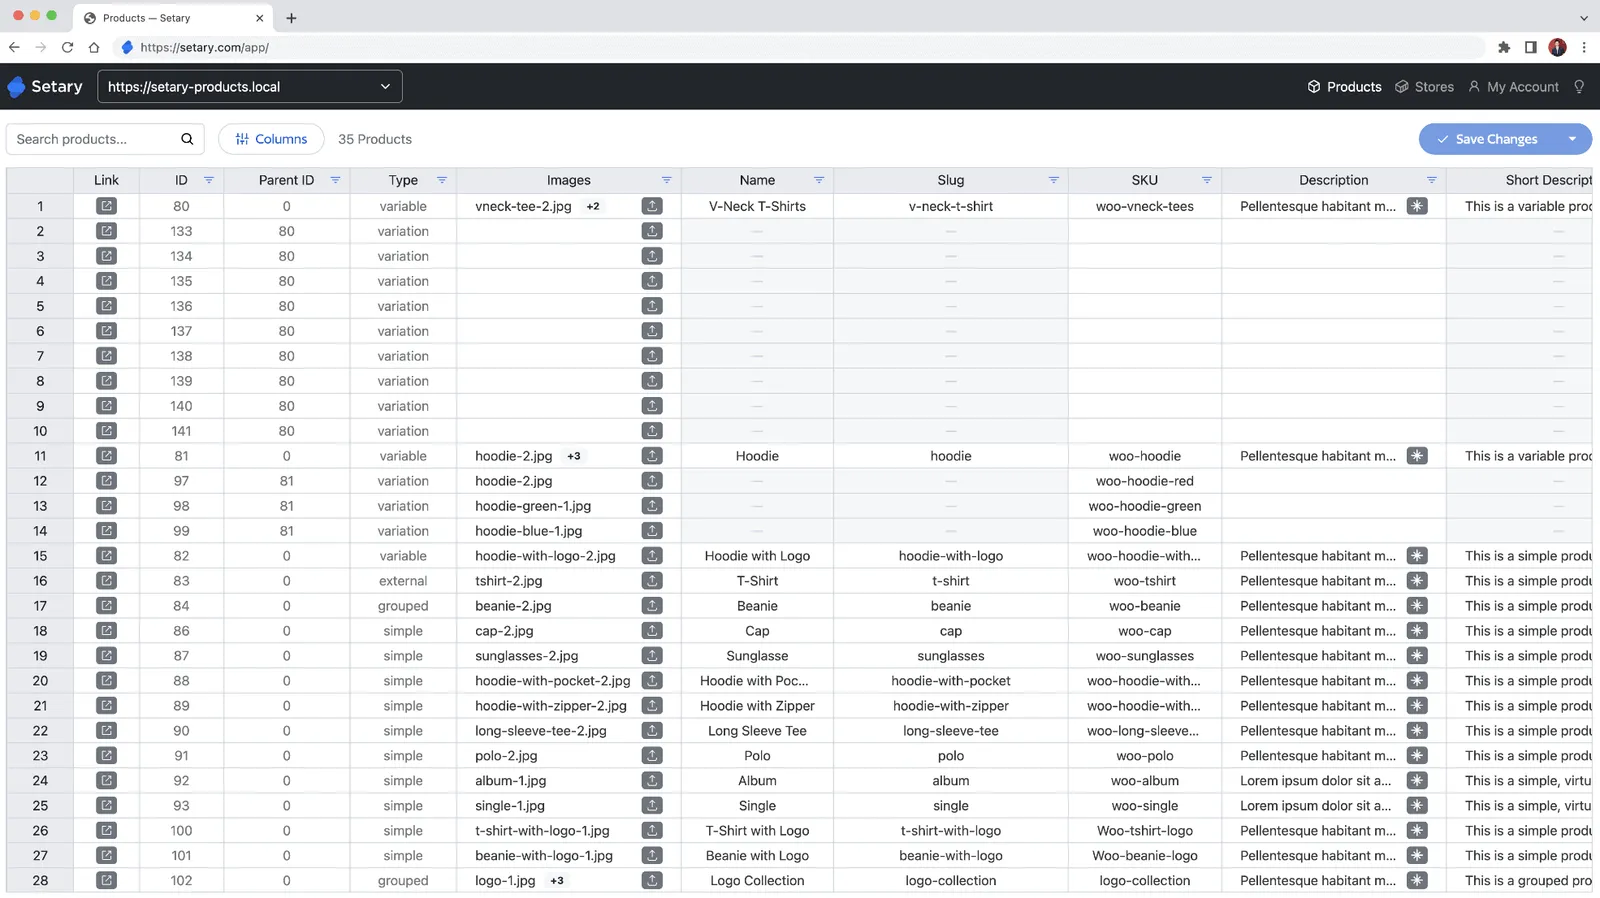Open the Stores page
The image size is (1600, 898).
pyautogui.click(x=1424, y=87)
